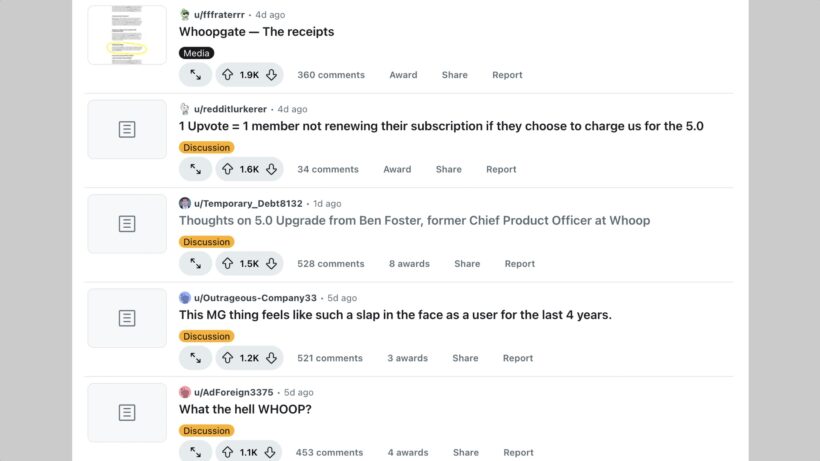This screenshot has width=820, height=461.
Task: Click u/Temporary_Debt8132's avatar icon
Action: click(x=185, y=203)
